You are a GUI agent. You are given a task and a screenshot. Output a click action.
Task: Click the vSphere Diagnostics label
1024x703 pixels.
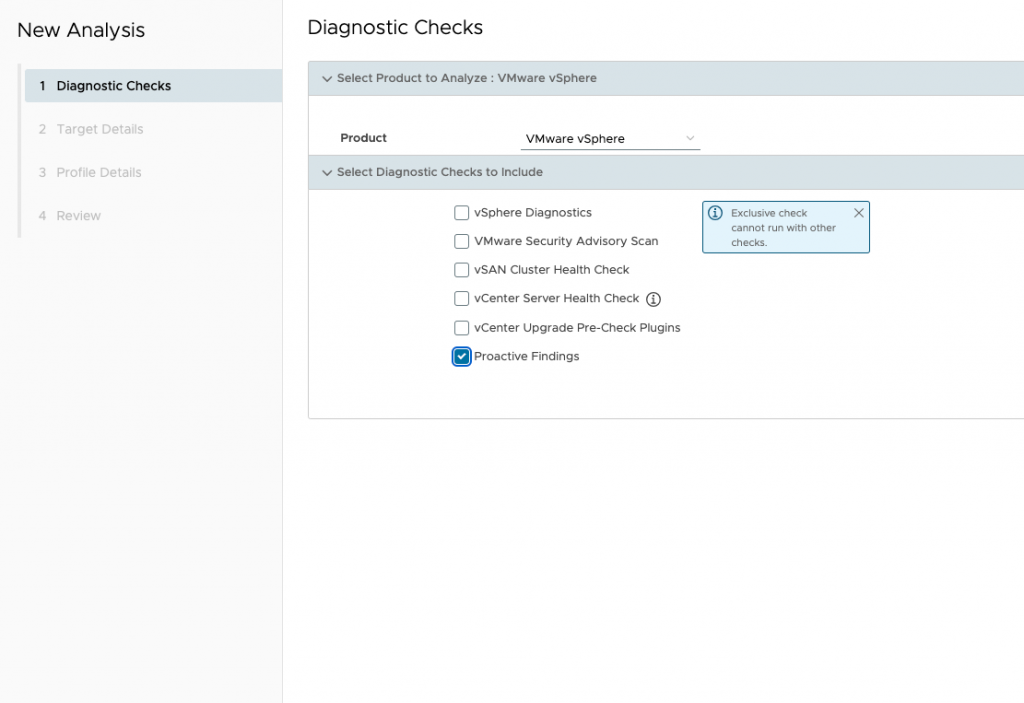tap(533, 212)
